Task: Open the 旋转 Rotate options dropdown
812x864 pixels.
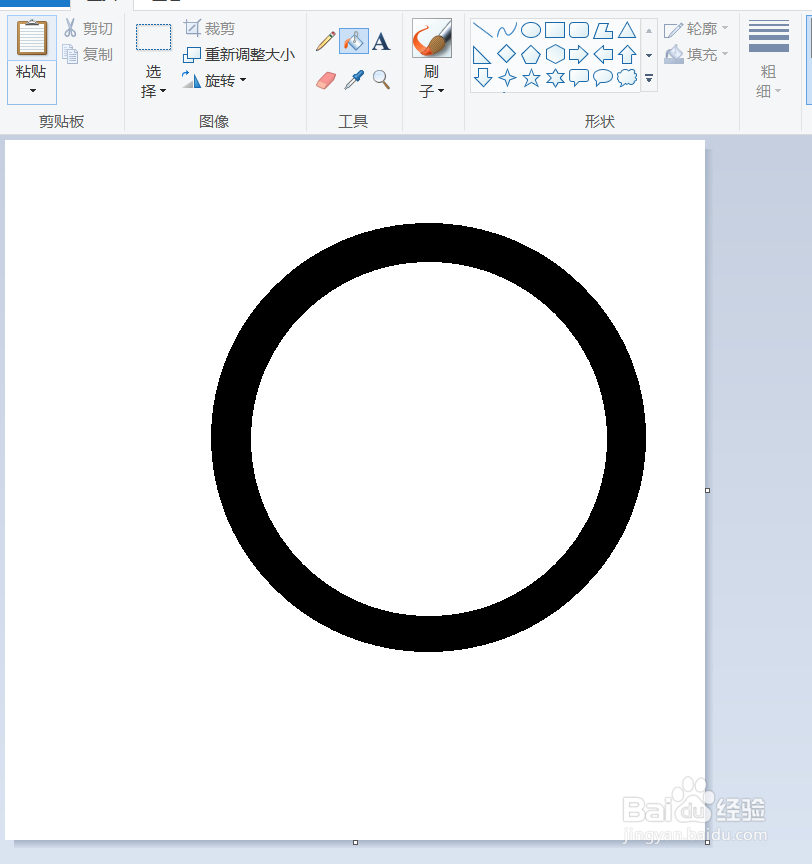Action: click(x=241, y=80)
